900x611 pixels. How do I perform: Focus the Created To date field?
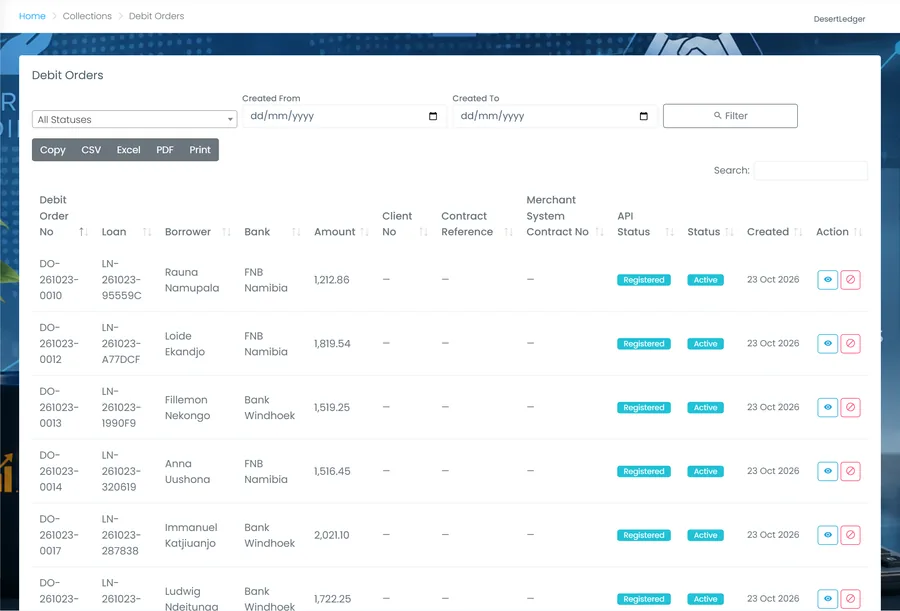coord(554,116)
